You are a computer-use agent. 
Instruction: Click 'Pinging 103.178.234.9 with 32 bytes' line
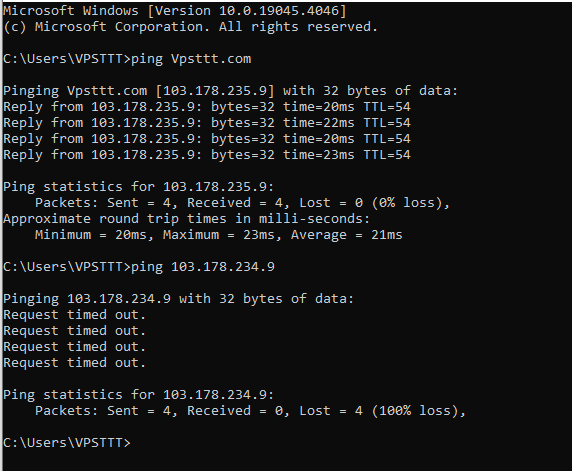[178, 299]
